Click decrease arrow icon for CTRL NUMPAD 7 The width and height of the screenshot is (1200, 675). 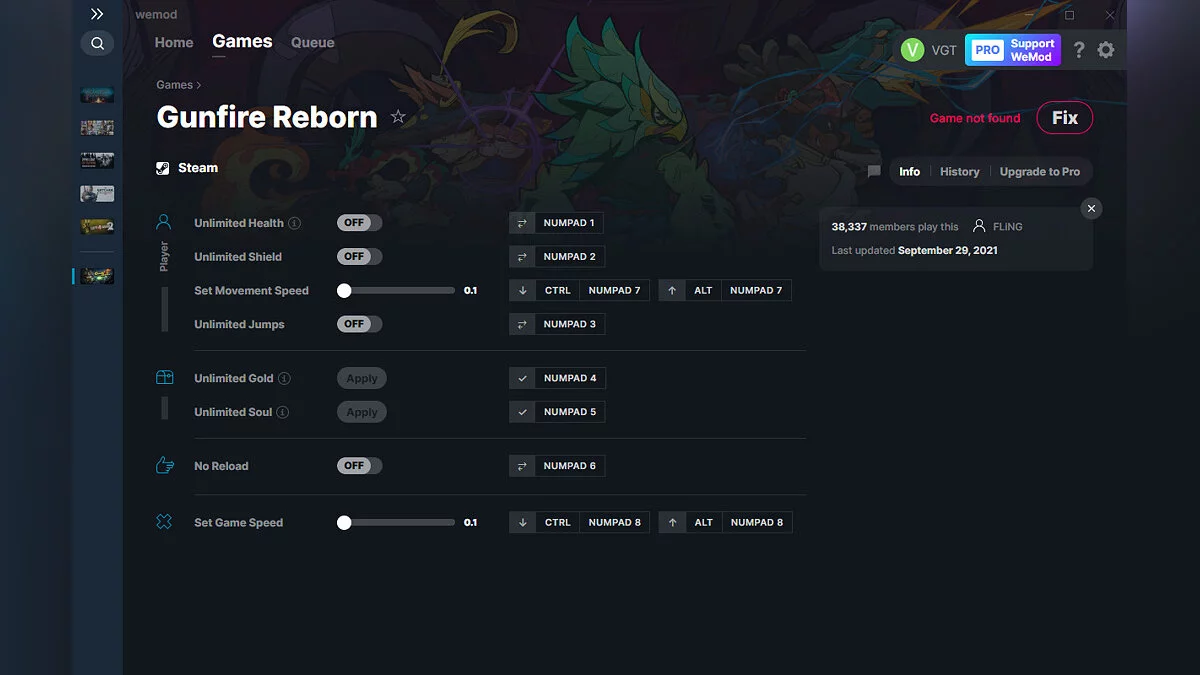click(x=522, y=291)
